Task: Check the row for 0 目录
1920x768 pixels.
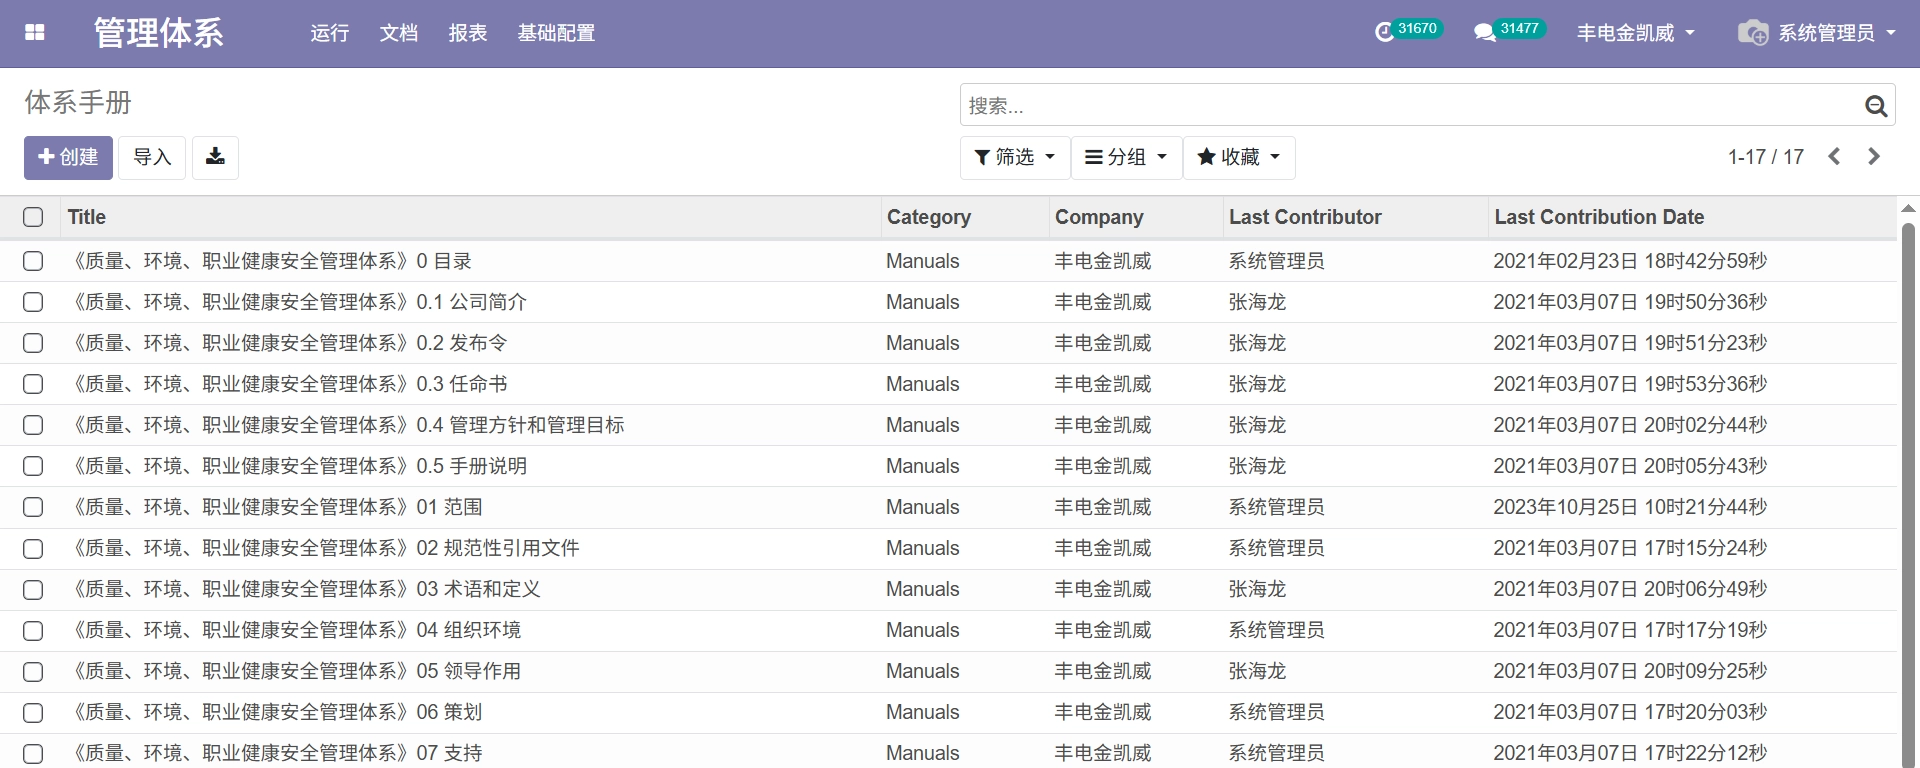Action: (x=33, y=261)
